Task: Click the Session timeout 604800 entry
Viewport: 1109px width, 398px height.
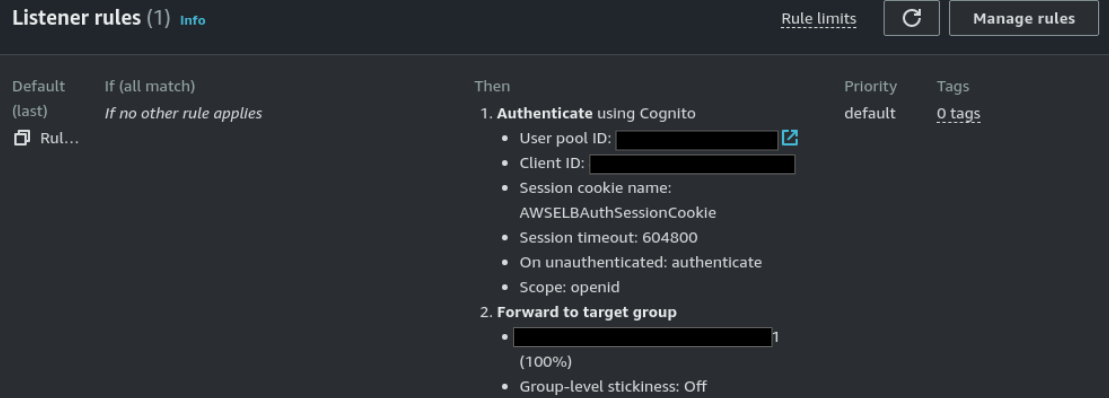Action: click(x=608, y=238)
